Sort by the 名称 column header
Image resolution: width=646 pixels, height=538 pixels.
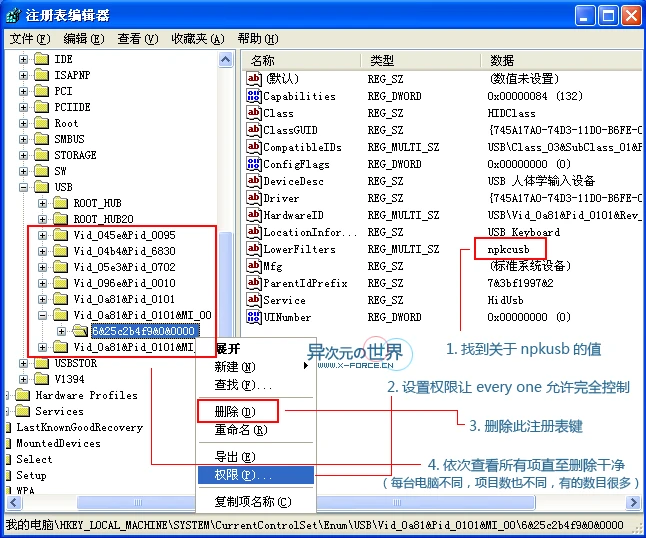pos(301,61)
